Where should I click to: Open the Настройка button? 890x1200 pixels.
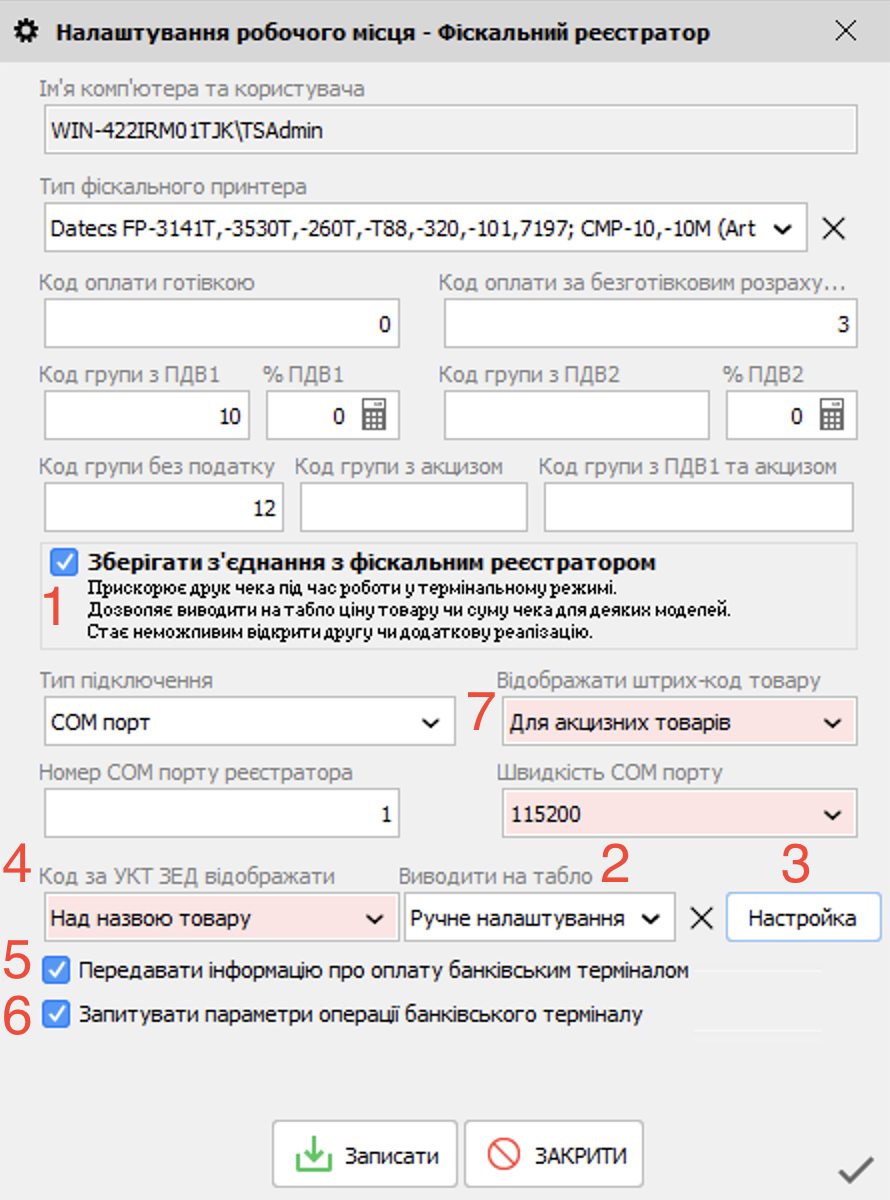tap(802, 918)
